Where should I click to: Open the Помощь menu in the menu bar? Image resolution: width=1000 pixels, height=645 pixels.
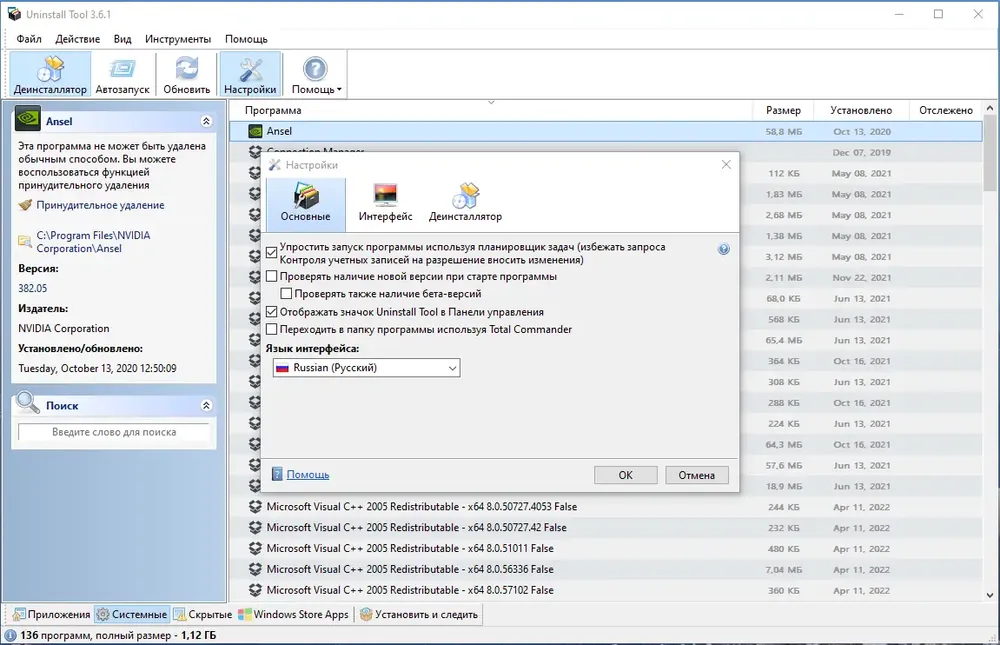(246, 39)
